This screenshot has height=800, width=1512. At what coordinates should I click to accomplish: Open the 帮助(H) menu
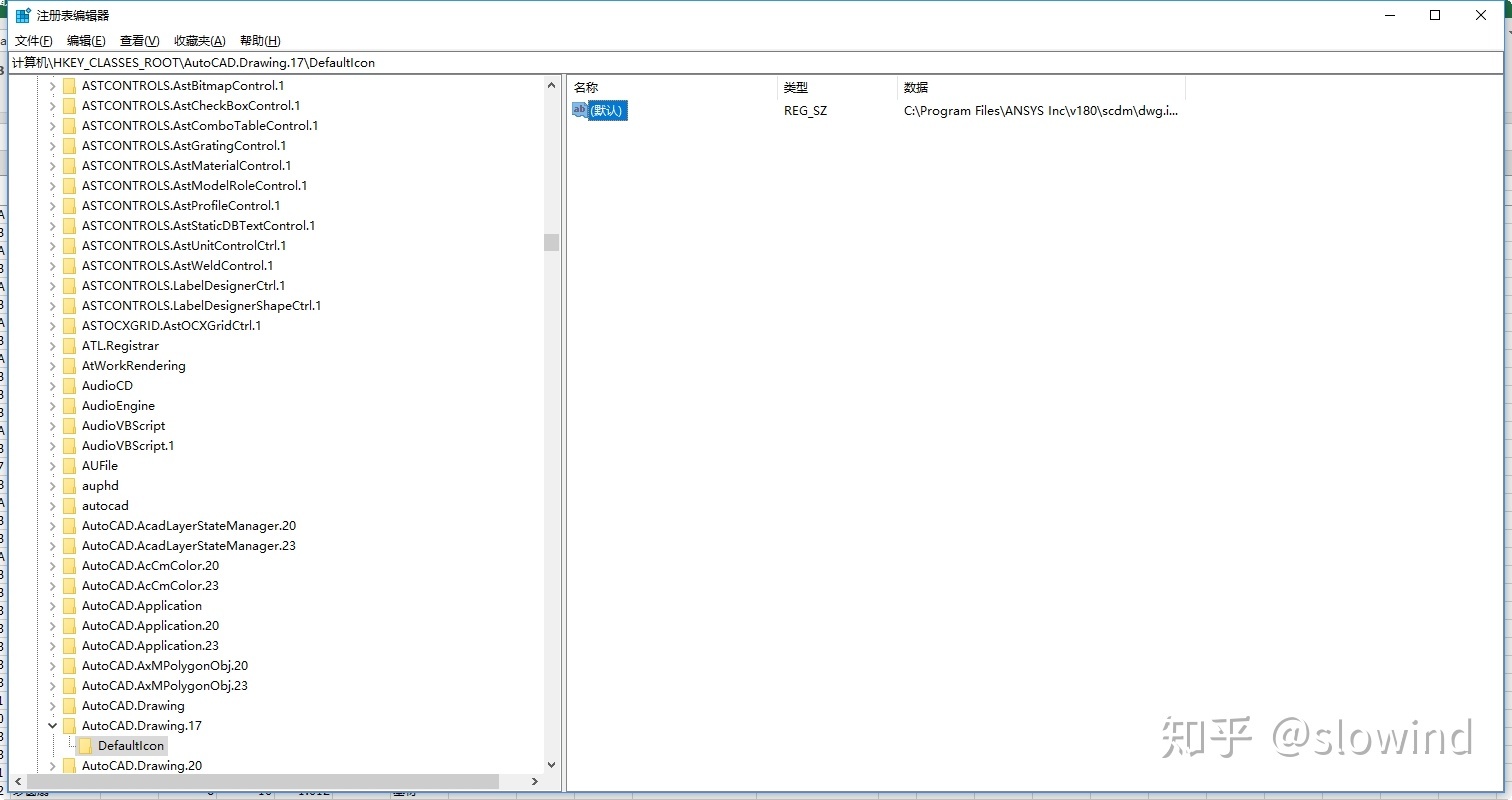coord(260,41)
